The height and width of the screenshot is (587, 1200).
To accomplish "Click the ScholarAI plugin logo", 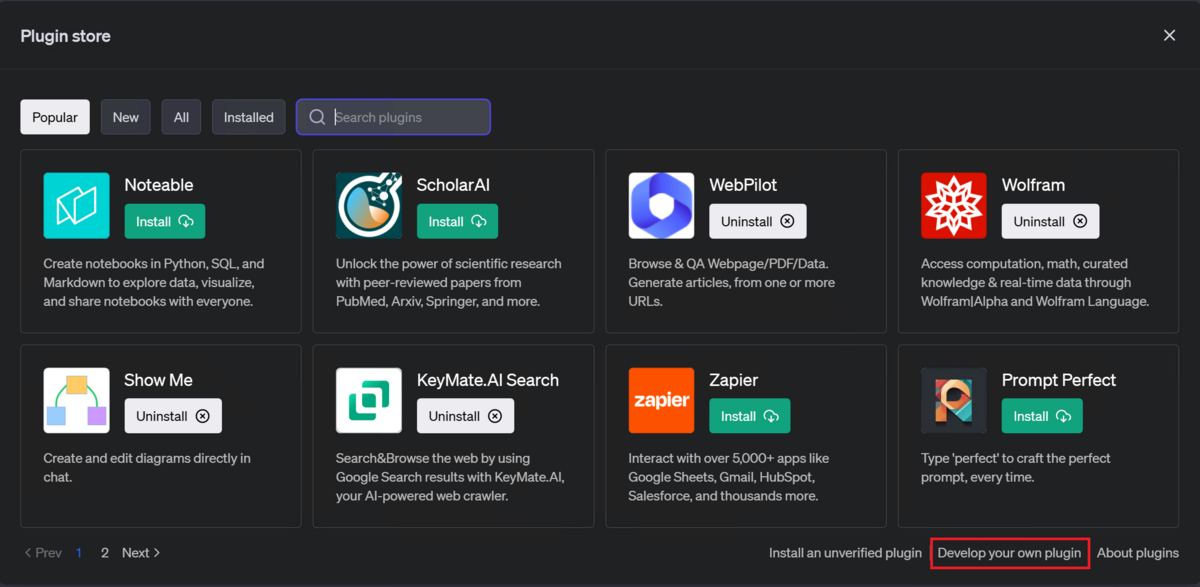I will click(x=369, y=205).
